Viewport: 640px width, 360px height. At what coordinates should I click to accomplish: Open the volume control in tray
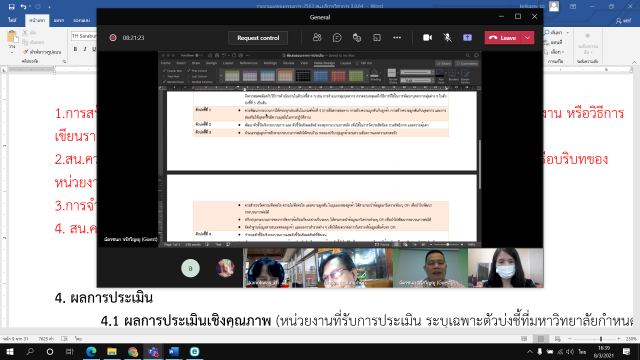(570, 351)
